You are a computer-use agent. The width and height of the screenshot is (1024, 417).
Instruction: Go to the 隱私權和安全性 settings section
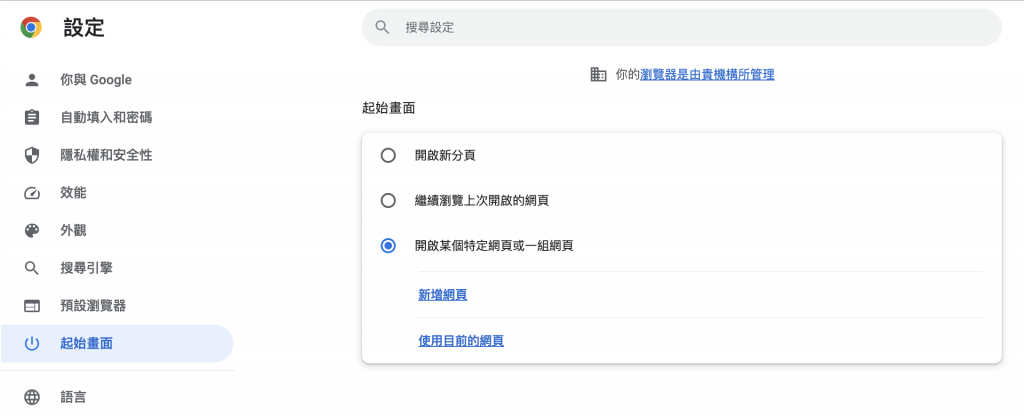106,155
